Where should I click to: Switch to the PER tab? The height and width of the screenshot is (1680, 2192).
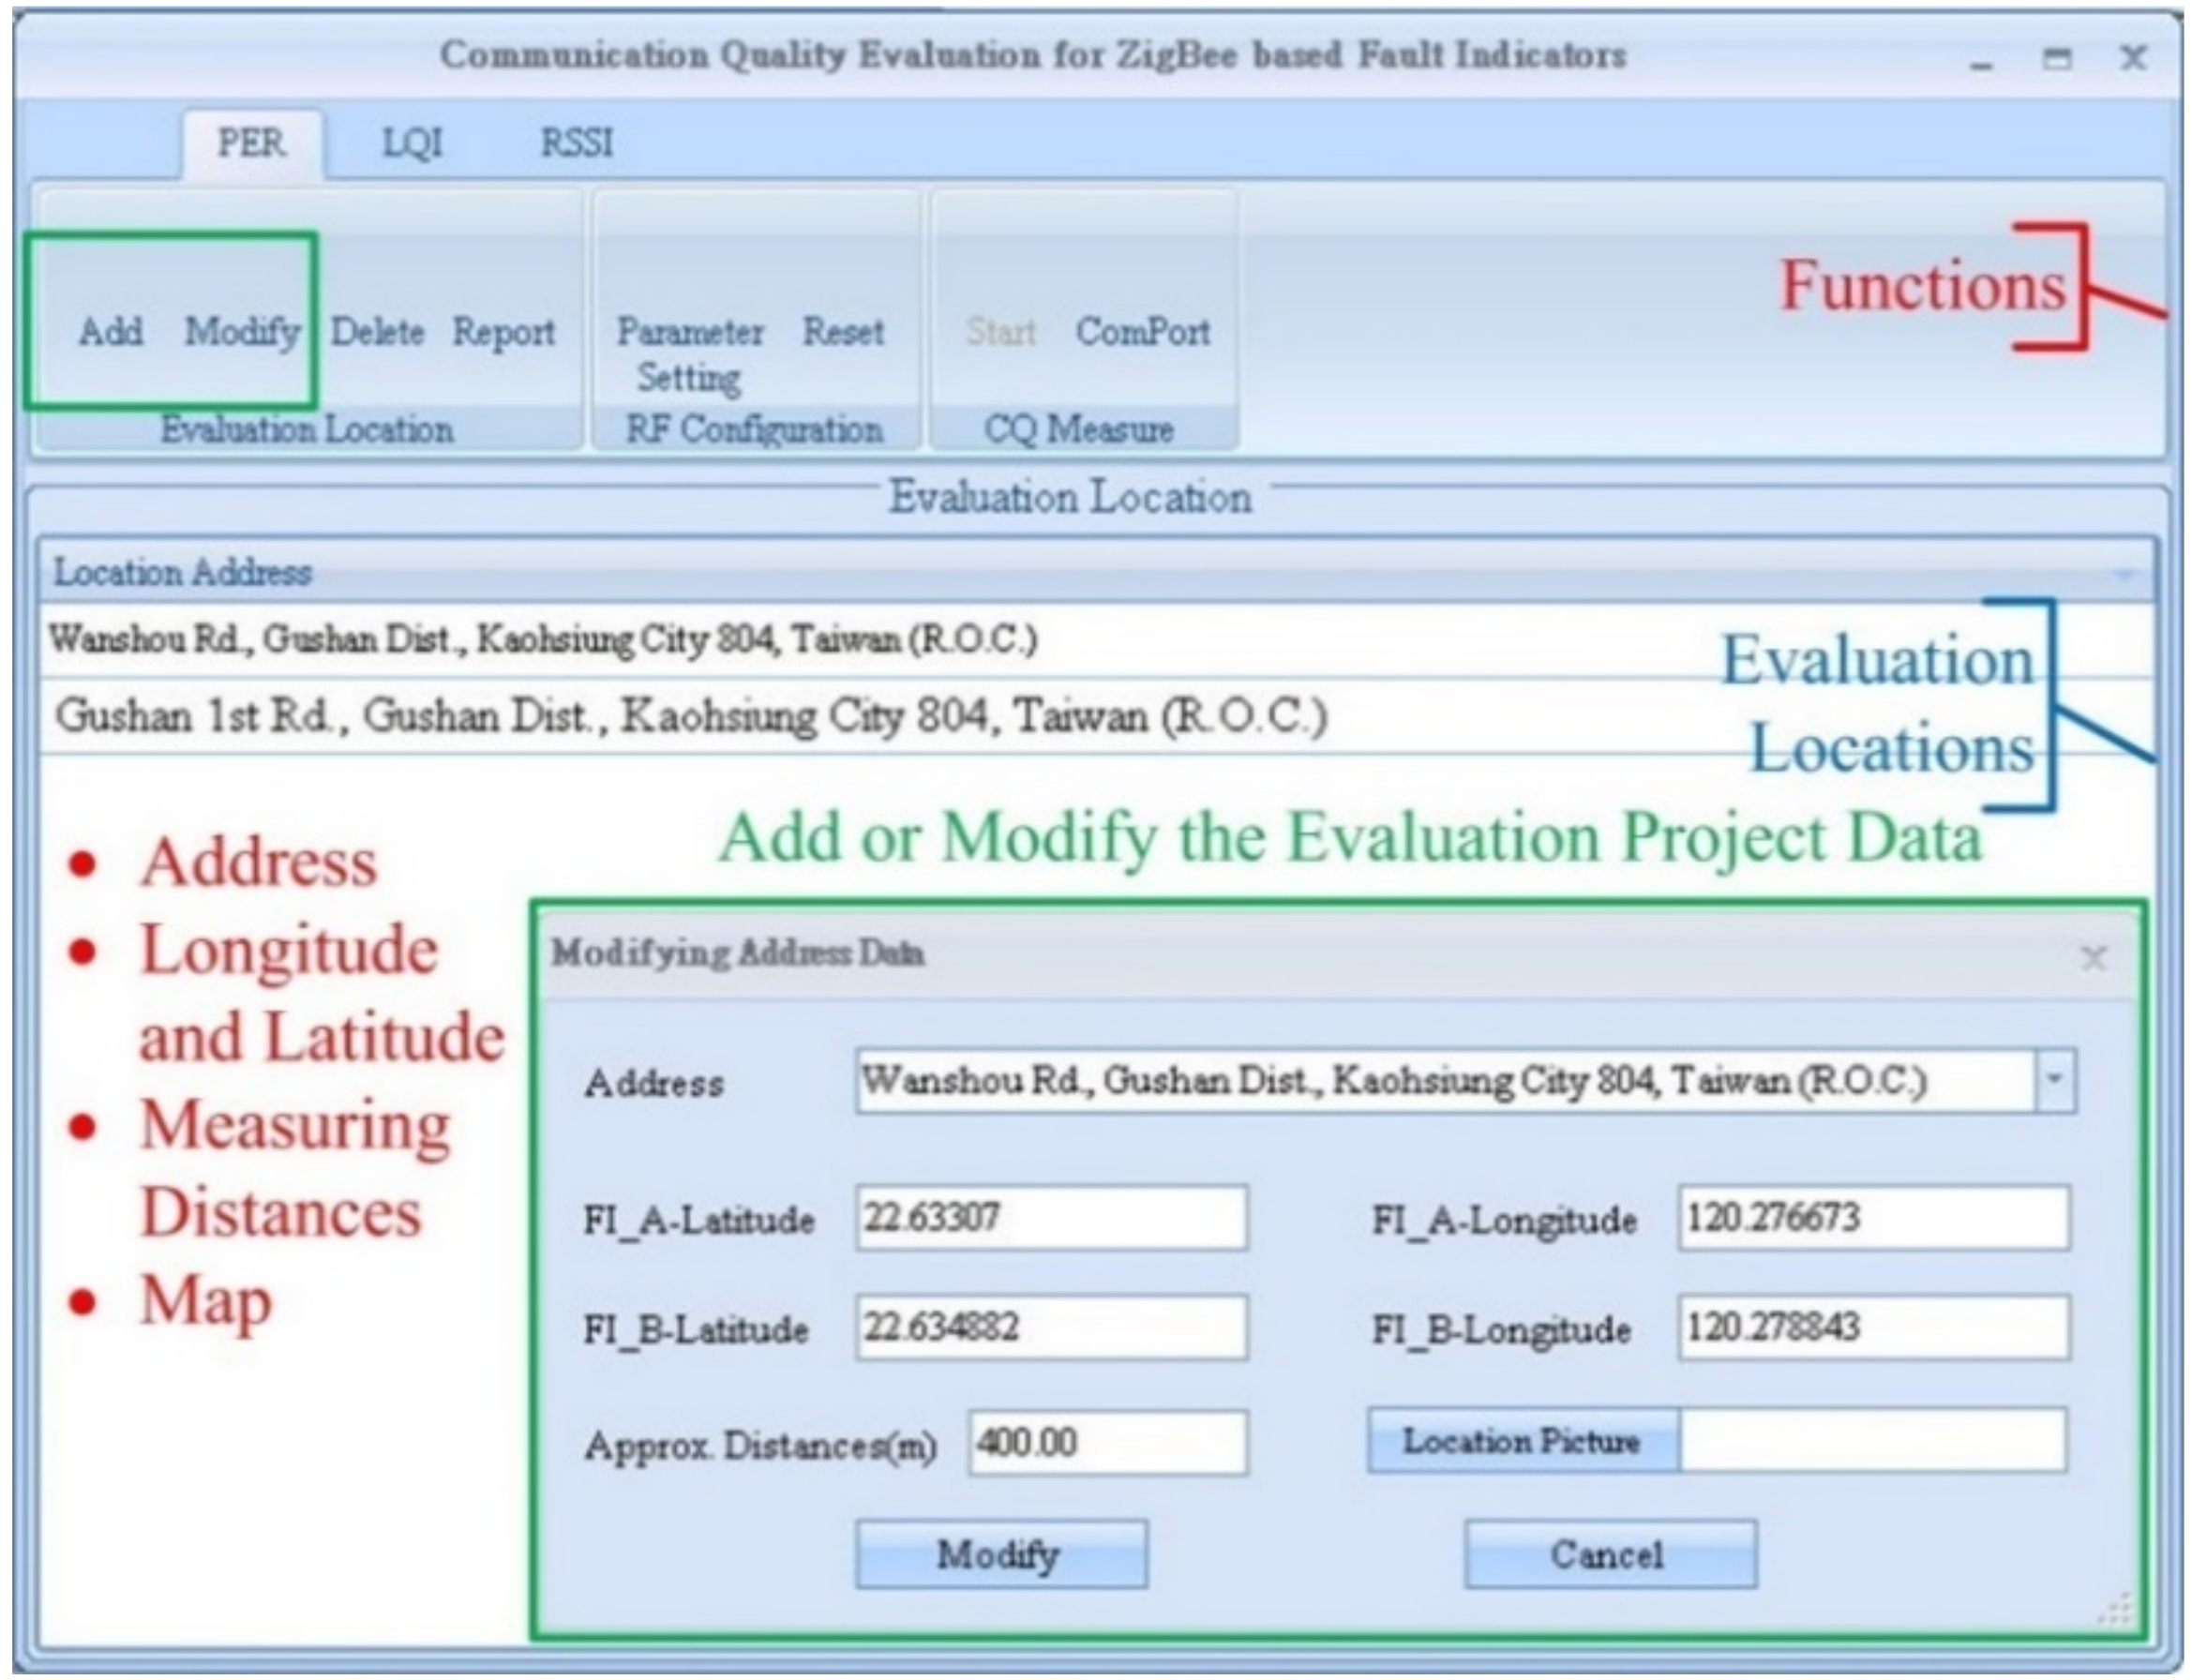pos(251,143)
